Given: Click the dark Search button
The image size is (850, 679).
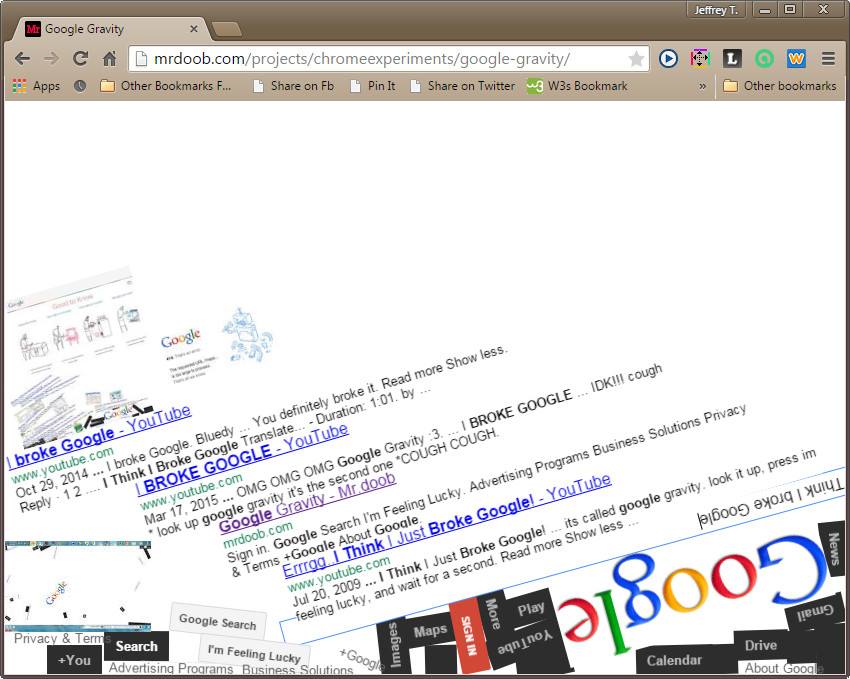Looking at the screenshot, I should click(137, 646).
